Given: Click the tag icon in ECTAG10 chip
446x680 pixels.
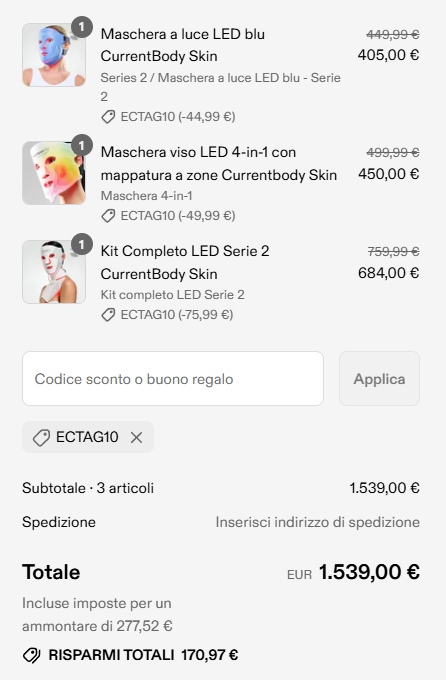Looking at the screenshot, I should tap(41, 438).
